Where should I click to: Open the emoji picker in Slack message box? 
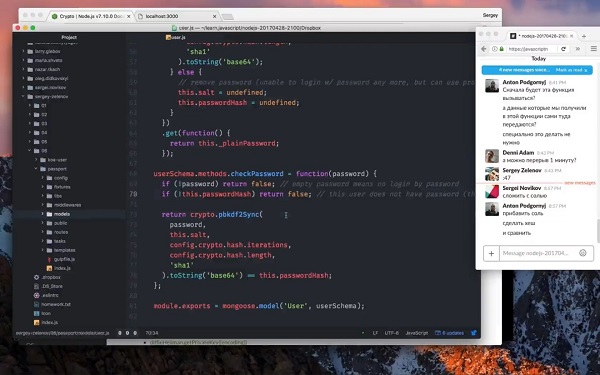[583, 253]
